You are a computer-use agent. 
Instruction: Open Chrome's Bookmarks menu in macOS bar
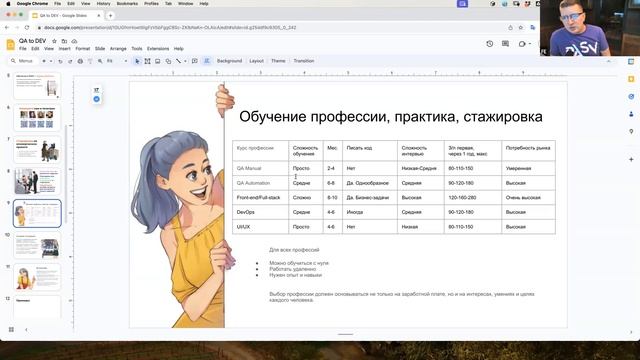[x=127, y=4]
